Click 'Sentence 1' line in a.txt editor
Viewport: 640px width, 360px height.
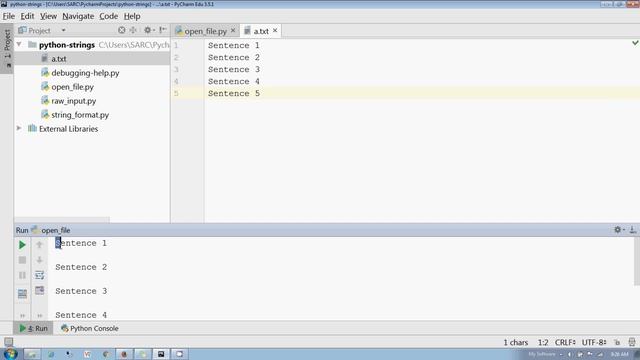233,45
